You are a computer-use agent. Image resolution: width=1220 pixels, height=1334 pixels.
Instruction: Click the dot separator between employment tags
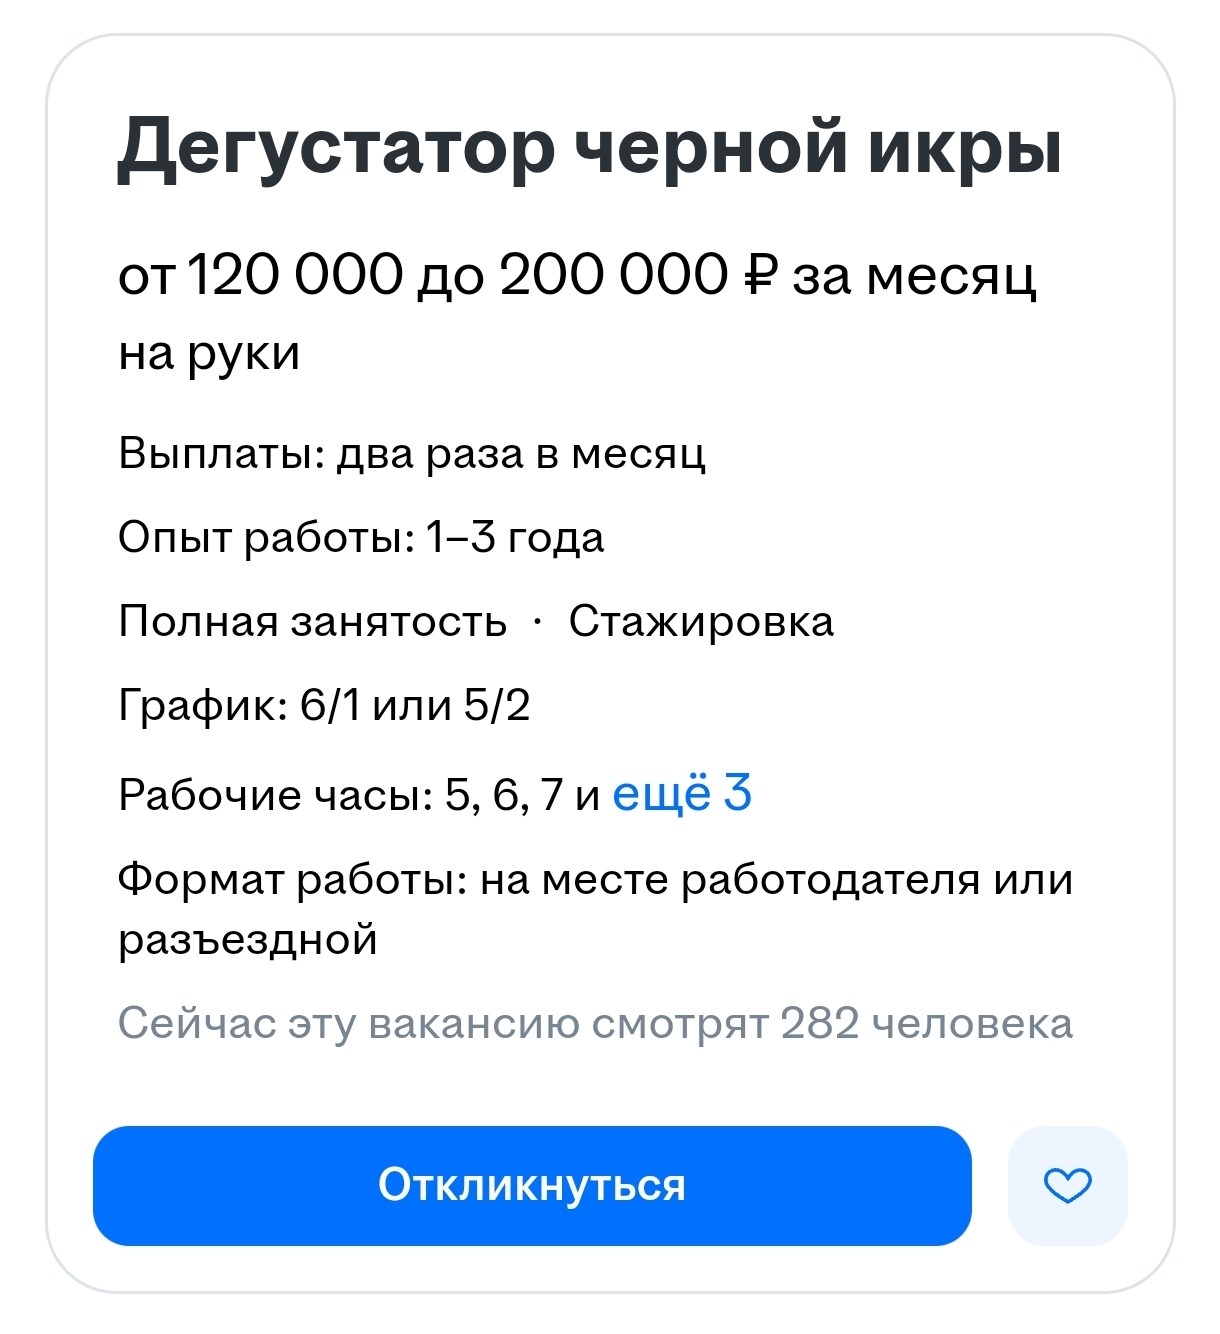point(538,623)
